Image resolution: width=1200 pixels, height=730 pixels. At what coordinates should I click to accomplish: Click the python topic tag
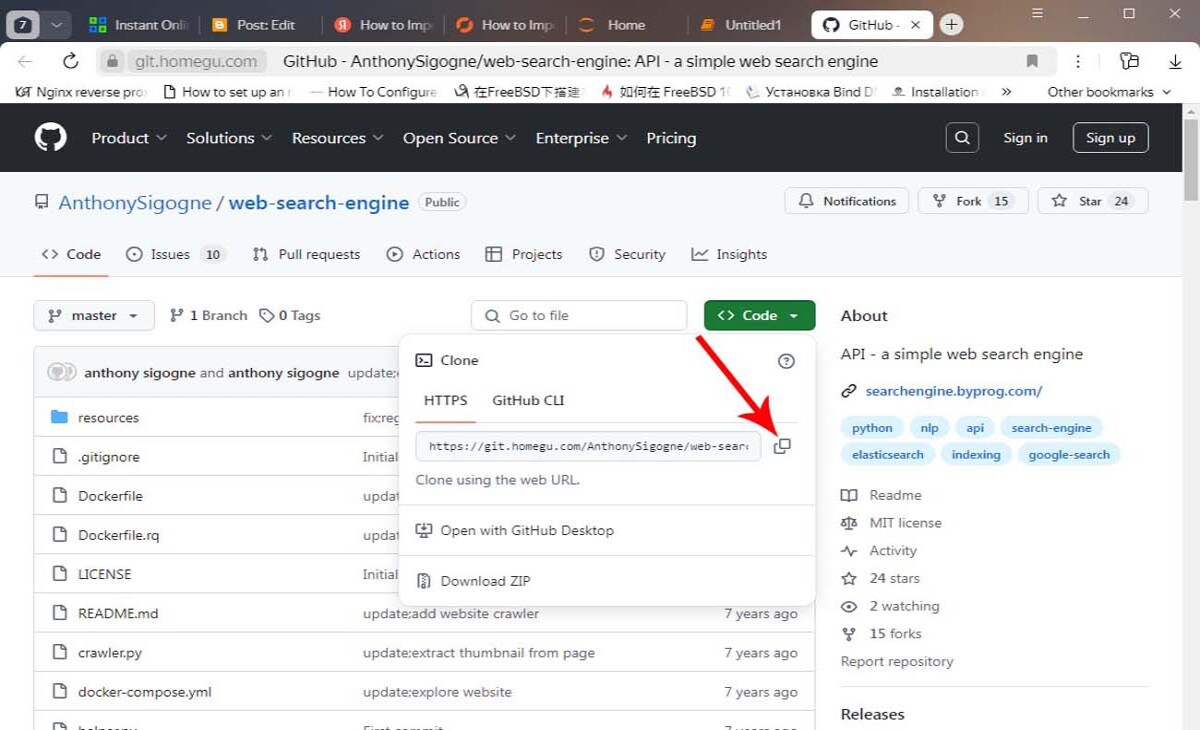tap(872, 428)
